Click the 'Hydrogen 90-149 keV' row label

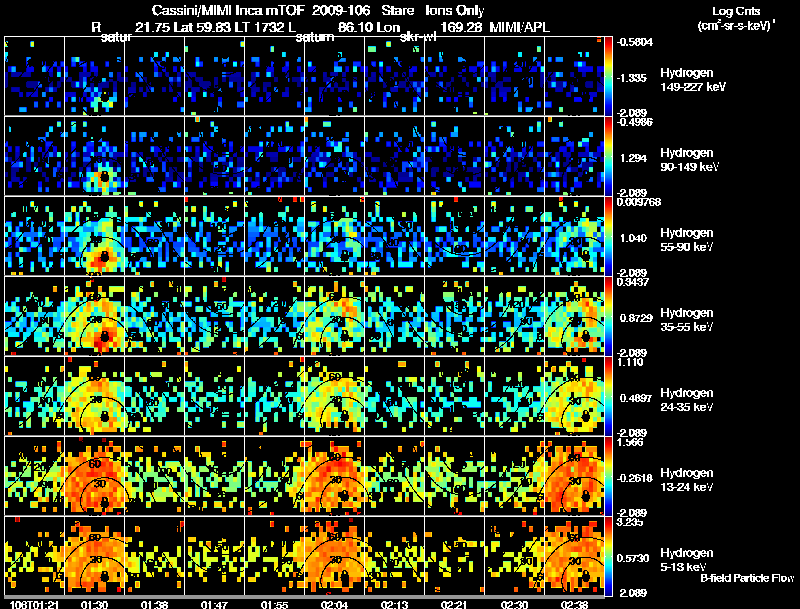coord(689,160)
